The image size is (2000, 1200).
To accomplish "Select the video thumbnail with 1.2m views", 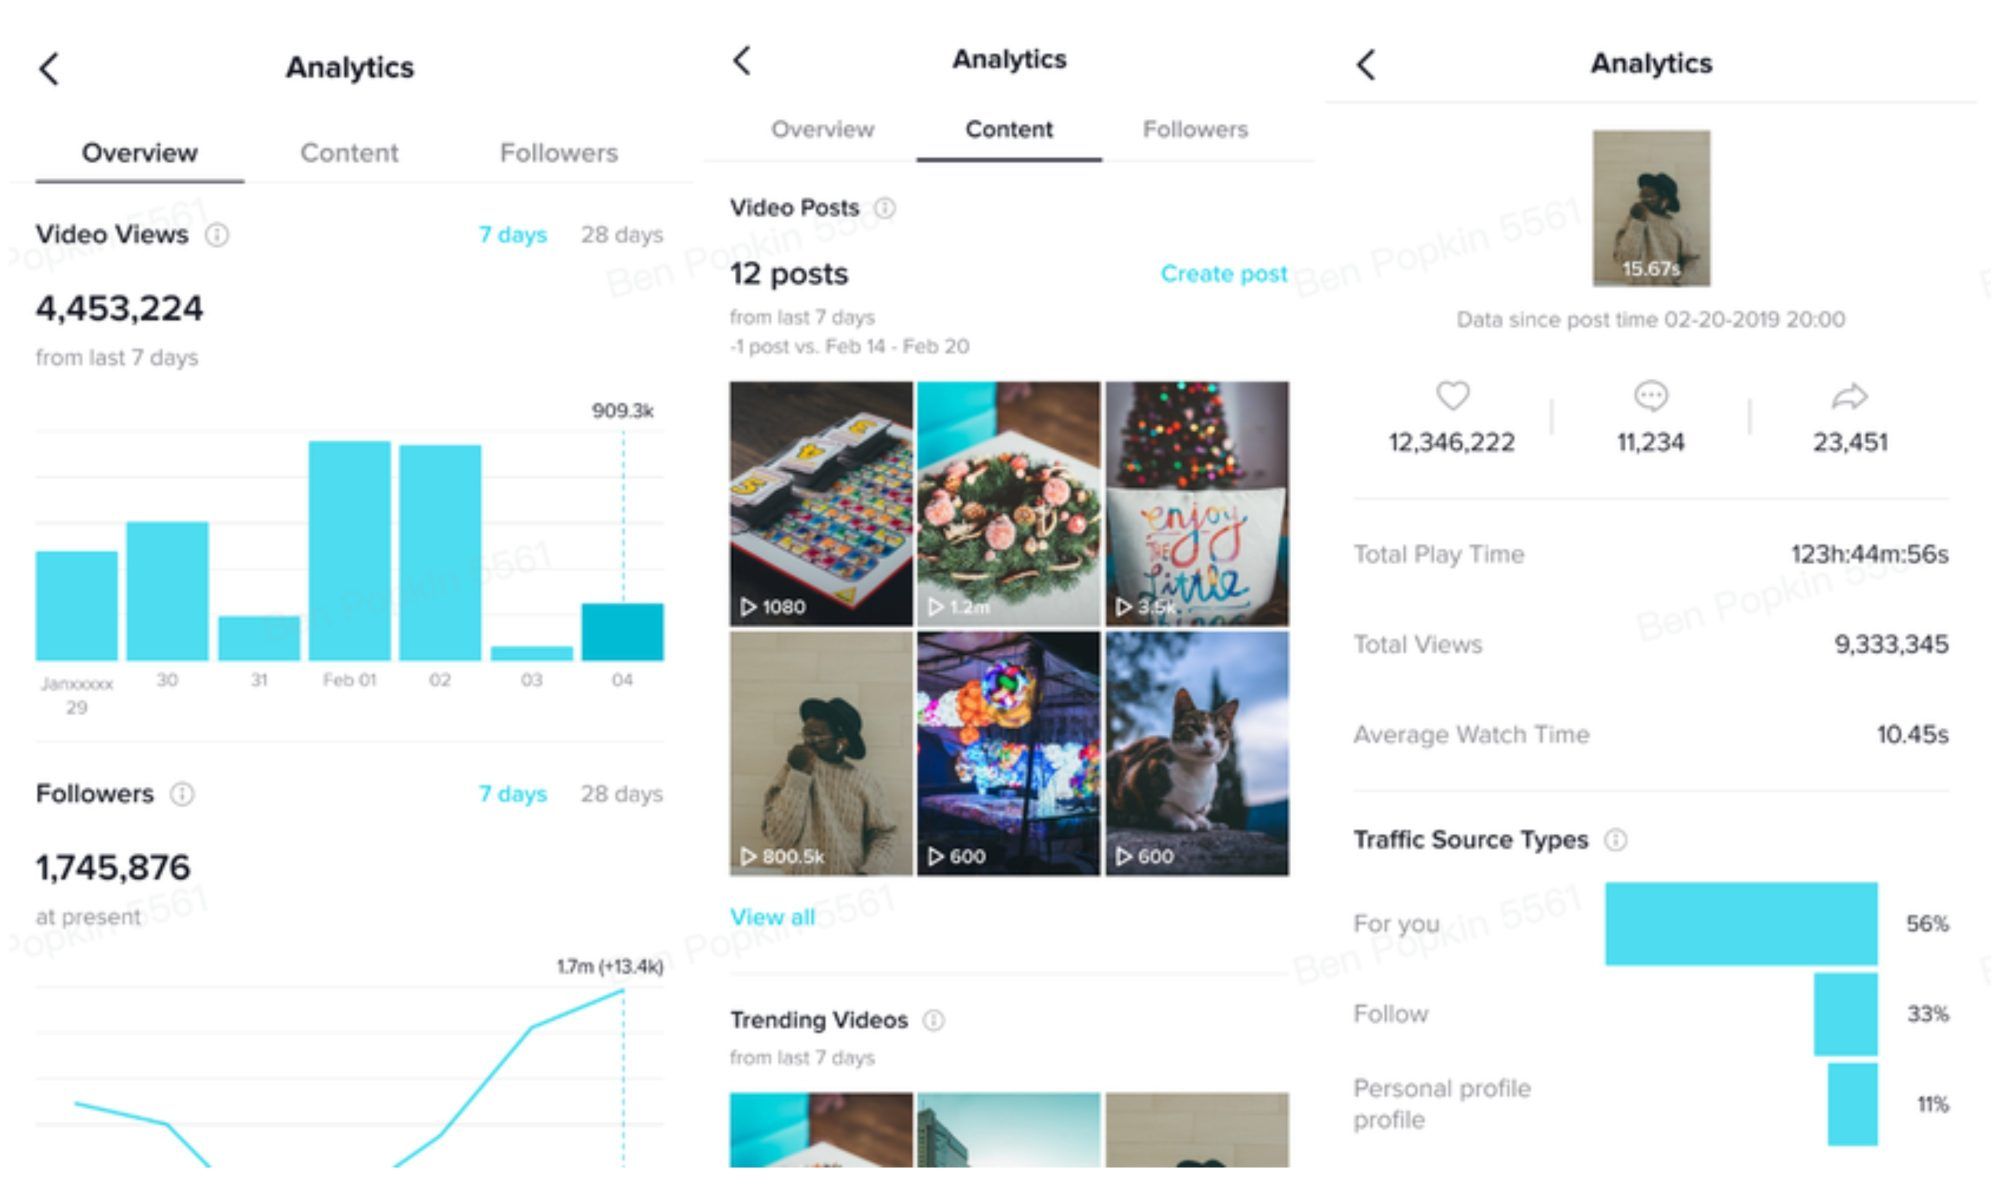I will [1007, 501].
